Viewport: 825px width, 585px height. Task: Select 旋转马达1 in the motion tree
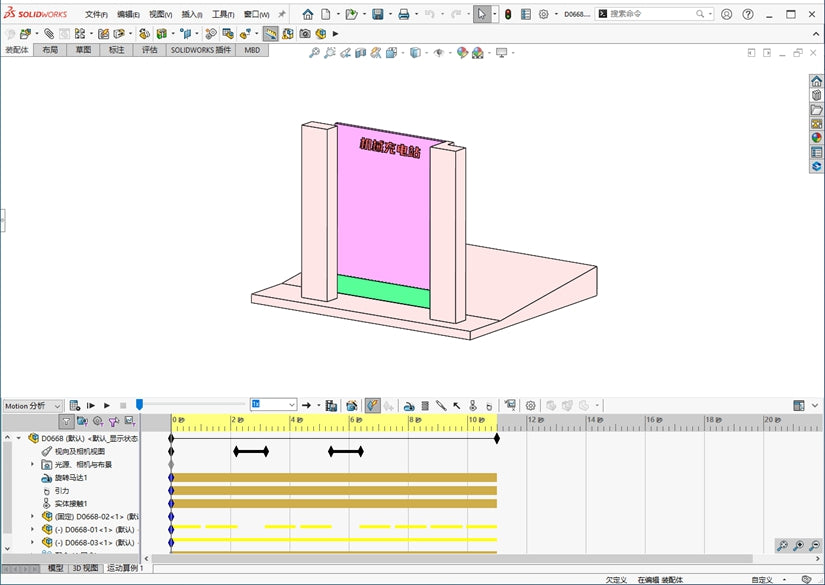click(x=71, y=478)
